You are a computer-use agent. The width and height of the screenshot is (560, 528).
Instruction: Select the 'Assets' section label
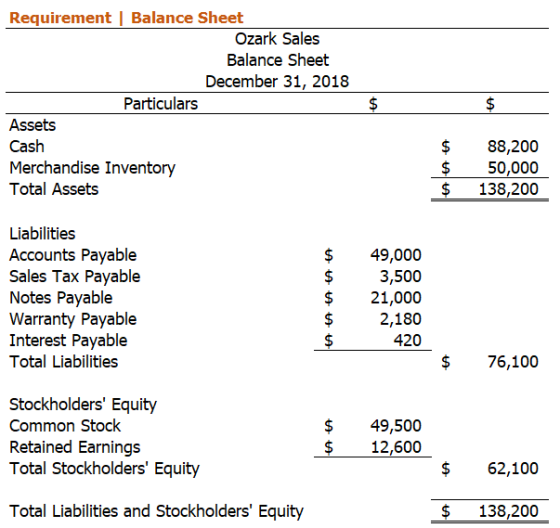tap(32, 125)
